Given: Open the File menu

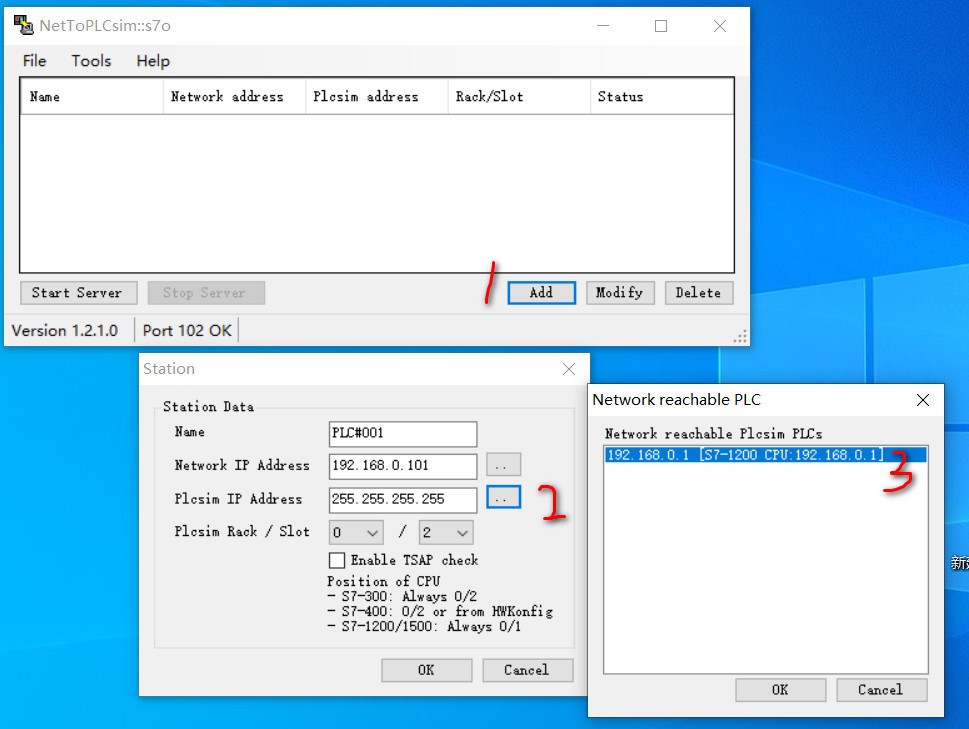Looking at the screenshot, I should [34, 61].
